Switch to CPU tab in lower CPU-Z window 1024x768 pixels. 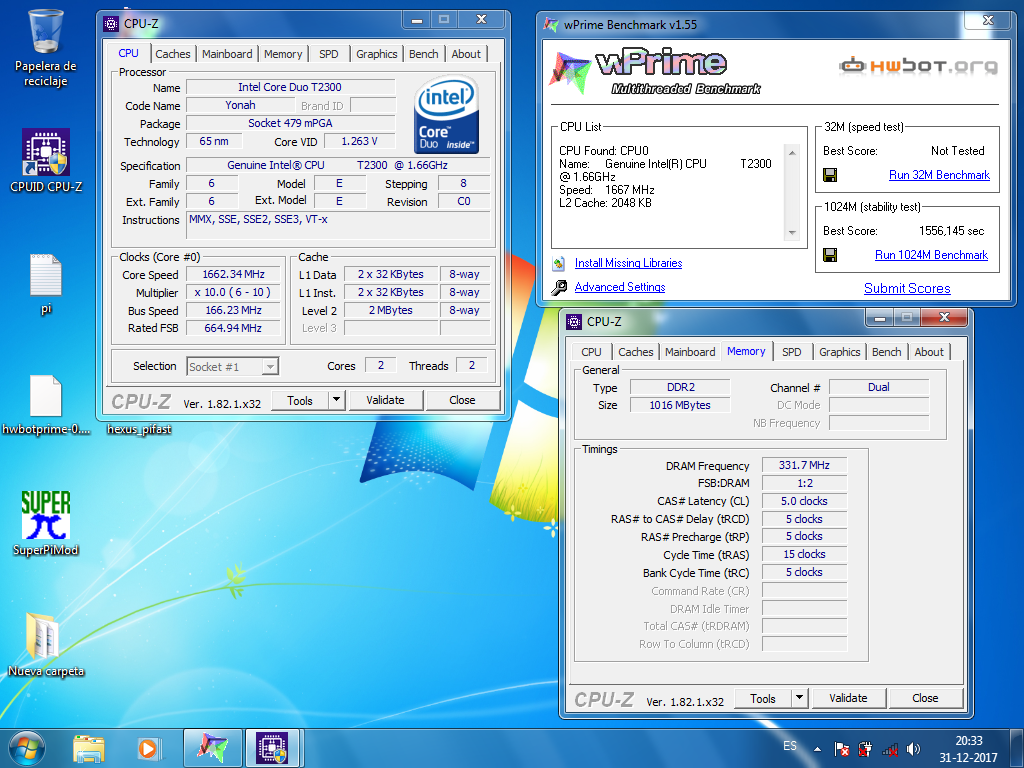pos(591,352)
